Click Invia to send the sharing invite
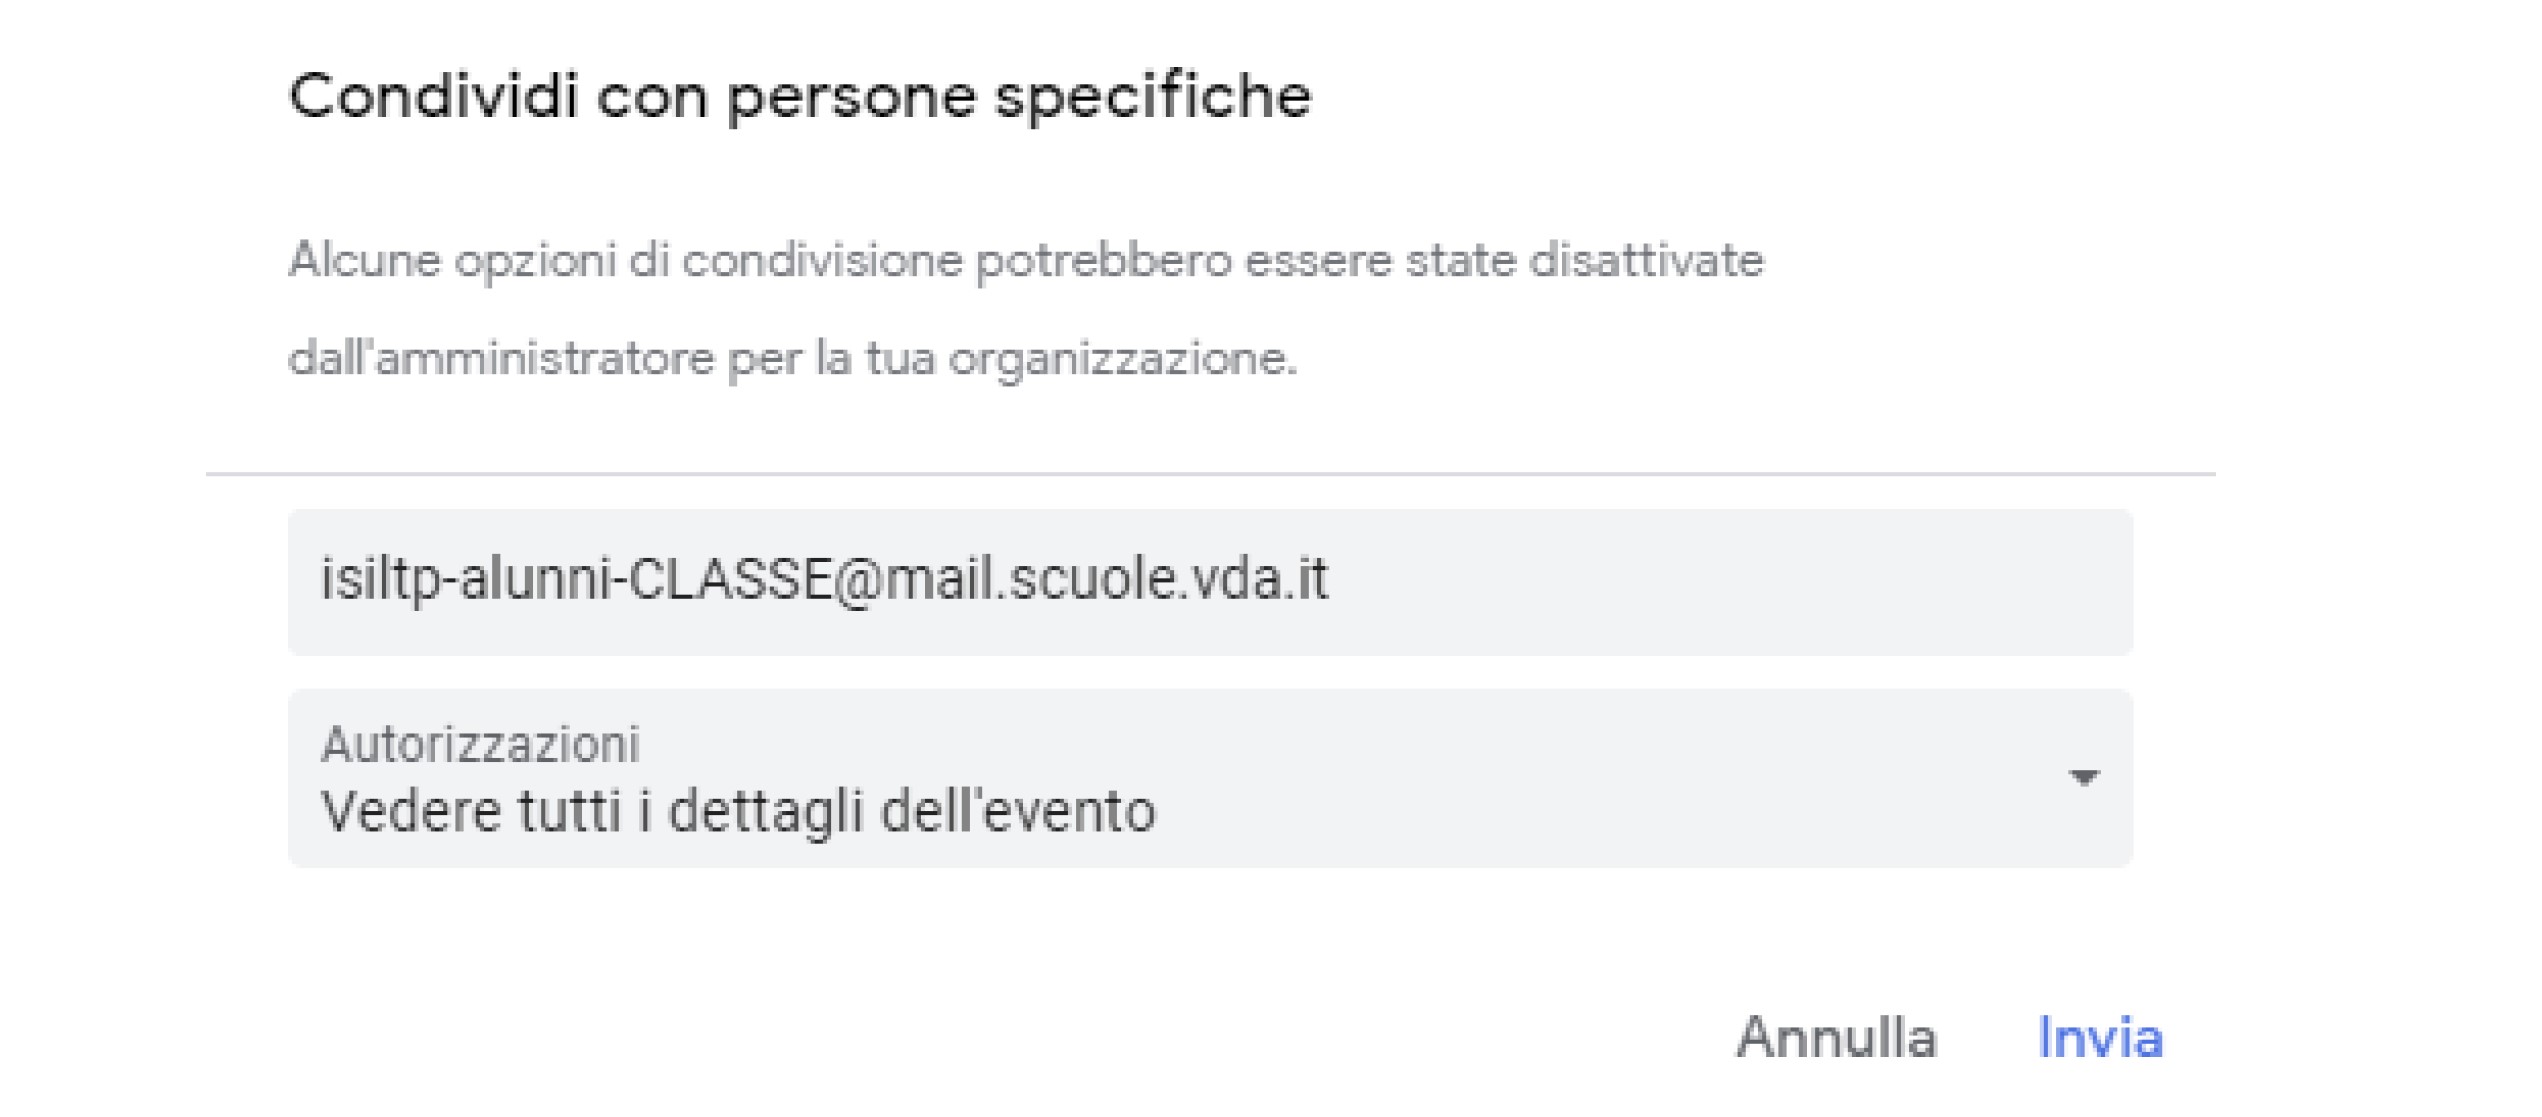 point(2100,1037)
